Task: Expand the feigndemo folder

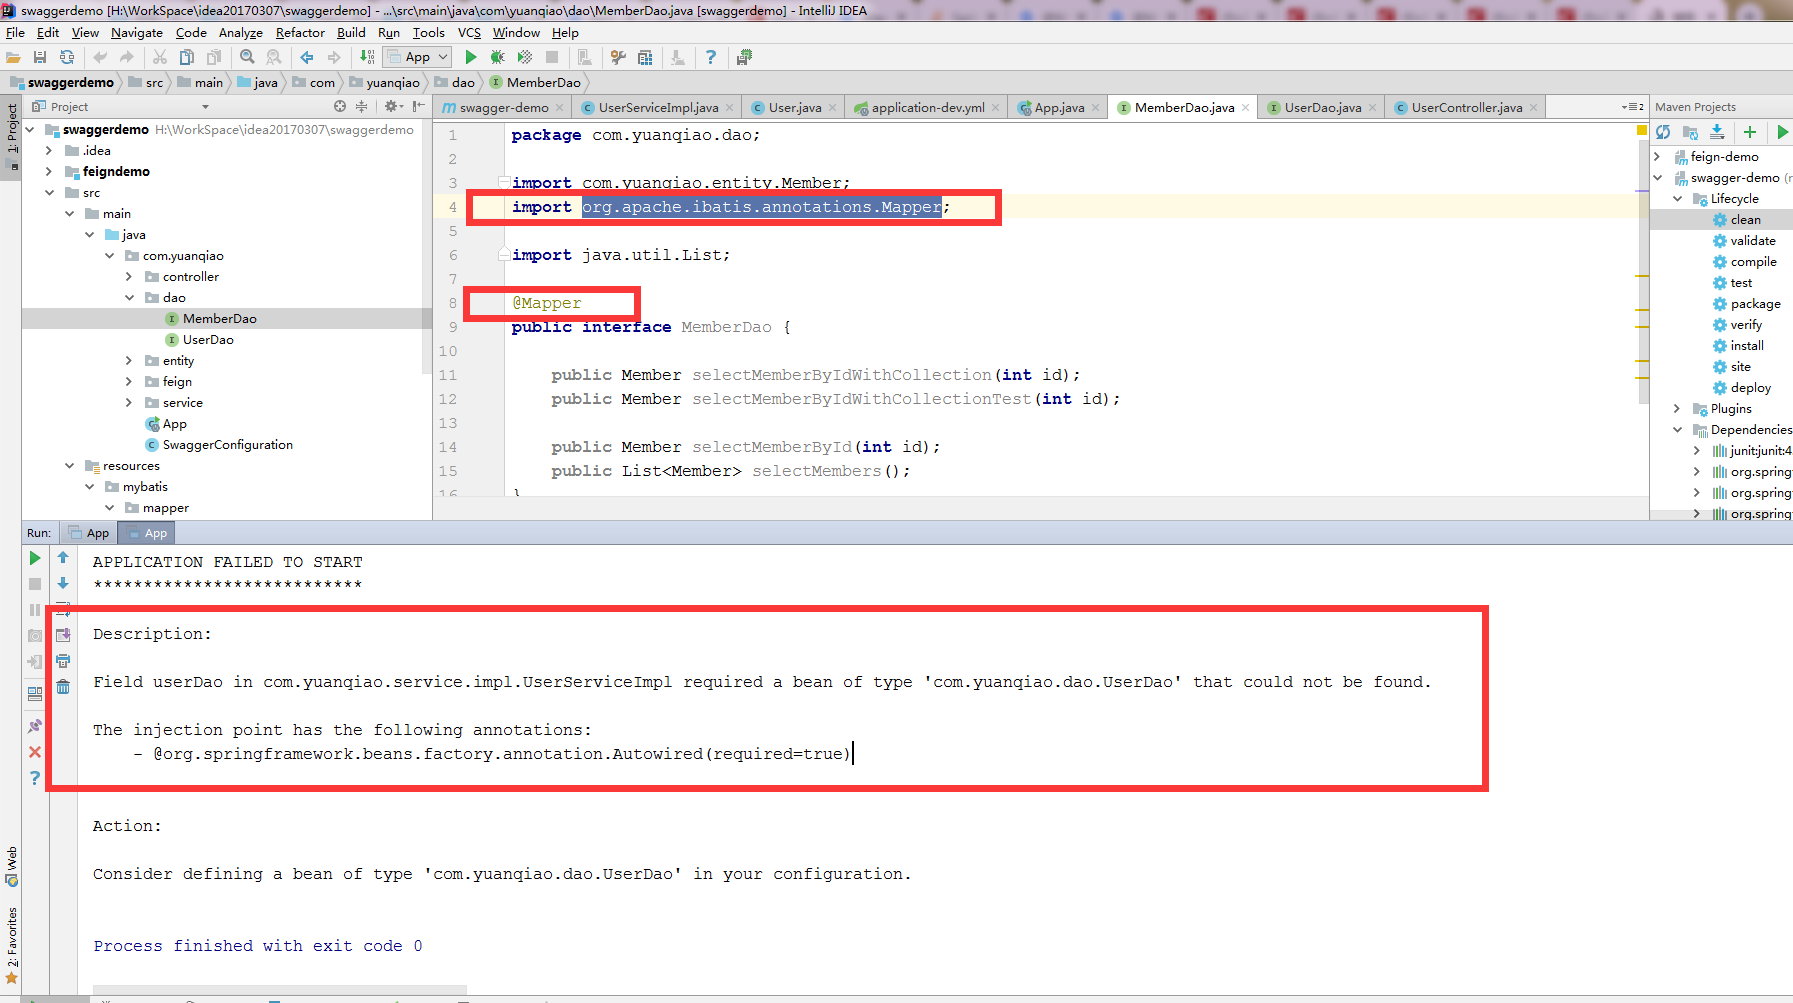Action: coord(49,172)
